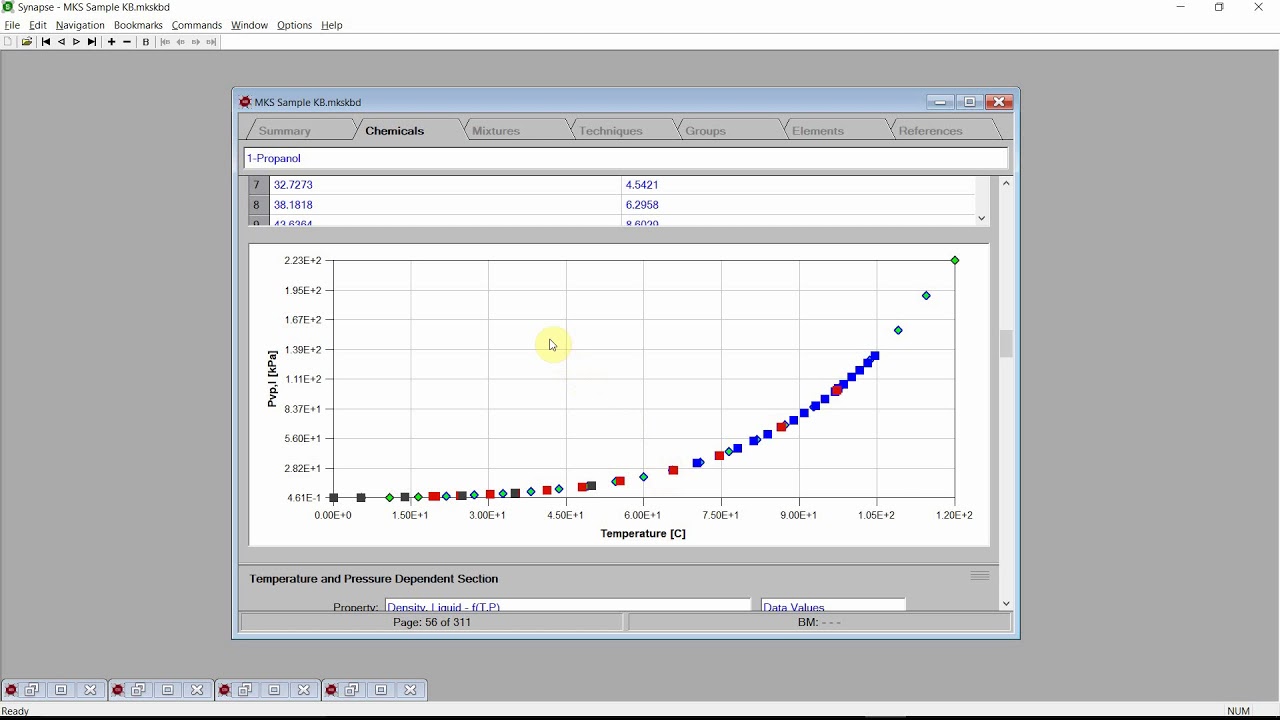The height and width of the screenshot is (720, 1280).
Task: Jump to the first page
Action: 46,42
